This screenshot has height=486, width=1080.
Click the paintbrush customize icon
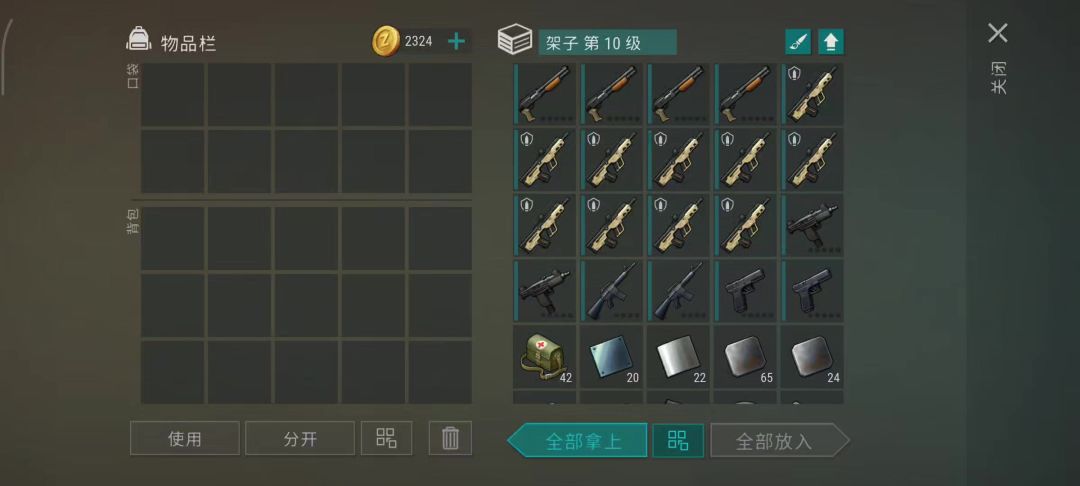pyautogui.click(x=798, y=42)
